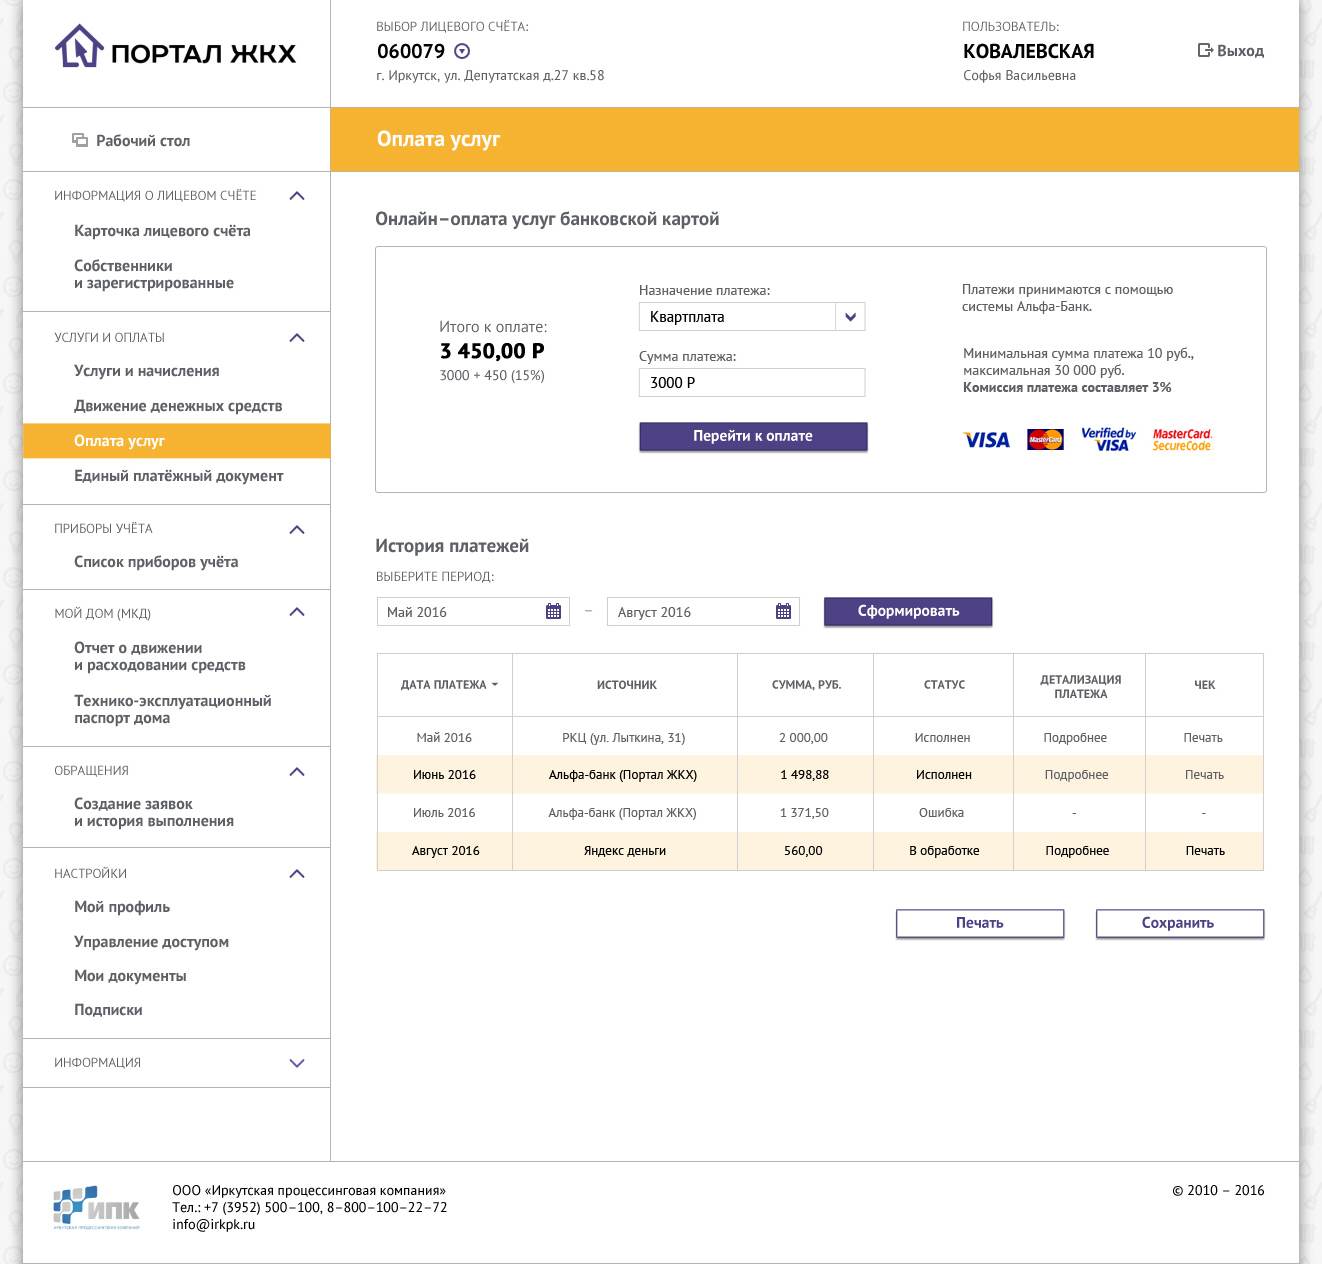The image size is (1322, 1264).
Task: Open Единый платёжный документ menu item
Action: click(x=178, y=476)
